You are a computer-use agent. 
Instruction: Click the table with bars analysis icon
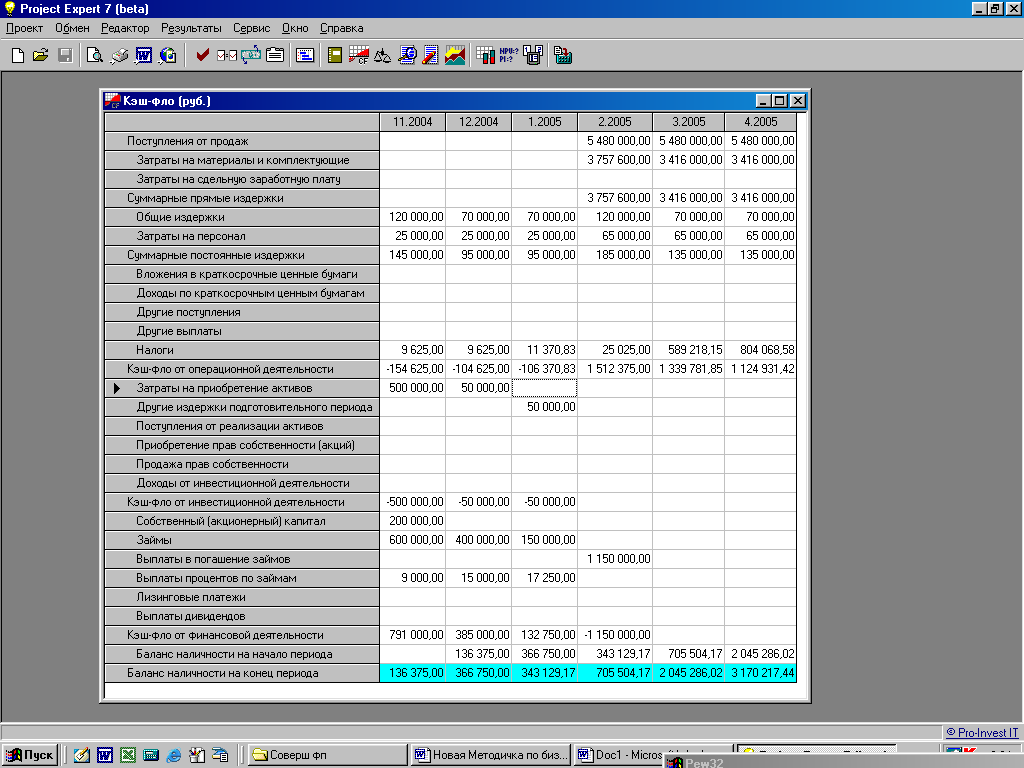[485, 56]
